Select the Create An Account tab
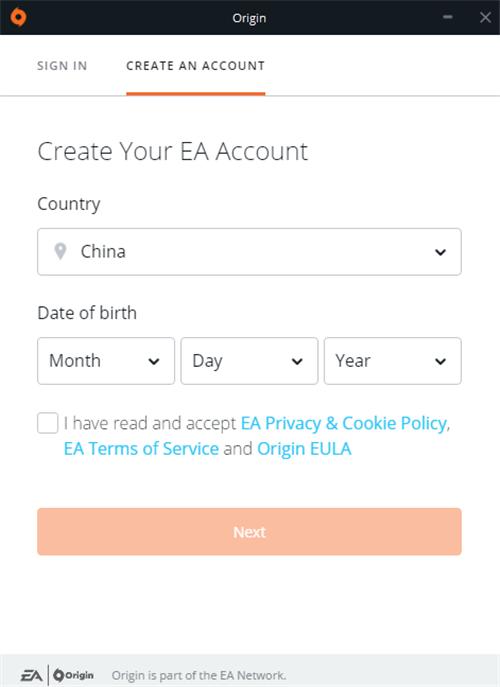500x687 pixels. point(195,66)
